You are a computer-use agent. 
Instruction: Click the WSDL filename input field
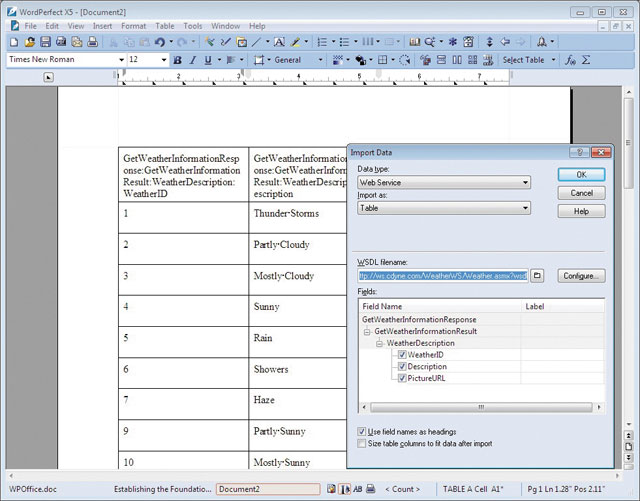coord(443,276)
